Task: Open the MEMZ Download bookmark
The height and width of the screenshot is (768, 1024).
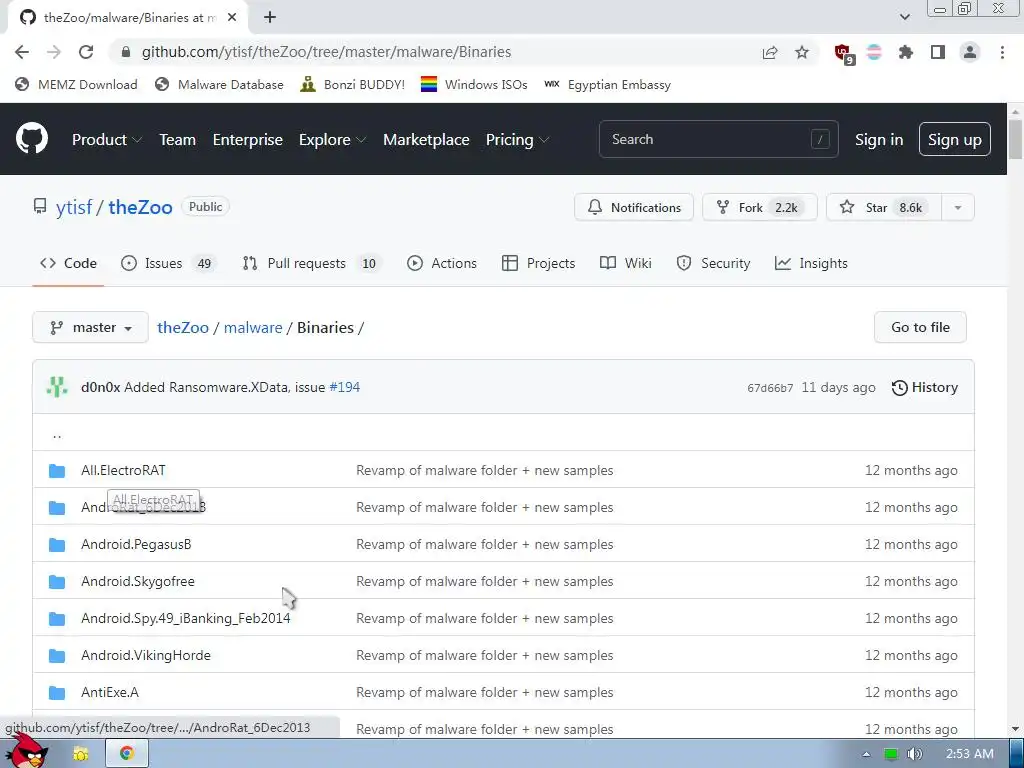Action: coord(76,84)
